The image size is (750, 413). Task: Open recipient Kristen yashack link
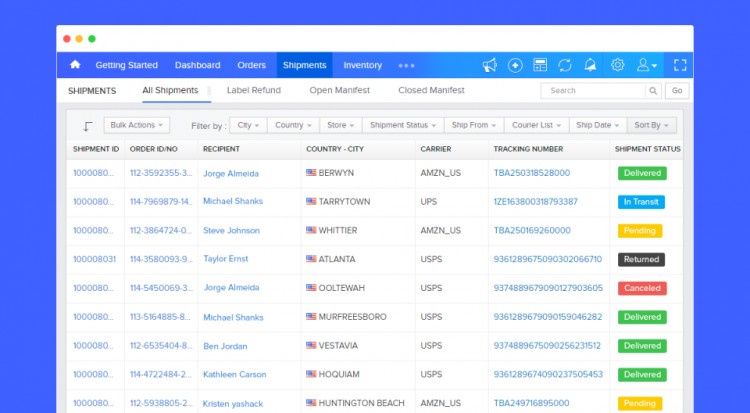pyautogui.click(x=233, y=404)
